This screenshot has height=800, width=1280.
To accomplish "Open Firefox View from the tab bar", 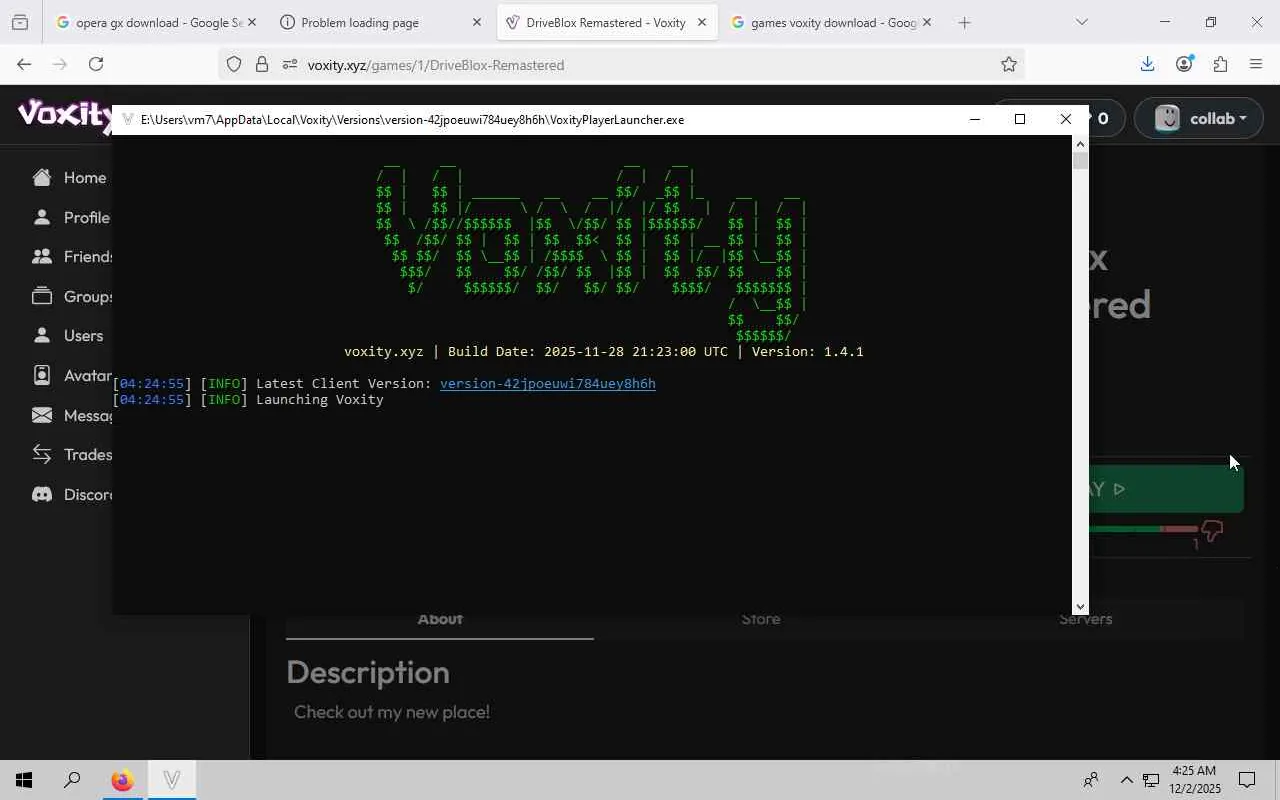I will coord(20,22).
